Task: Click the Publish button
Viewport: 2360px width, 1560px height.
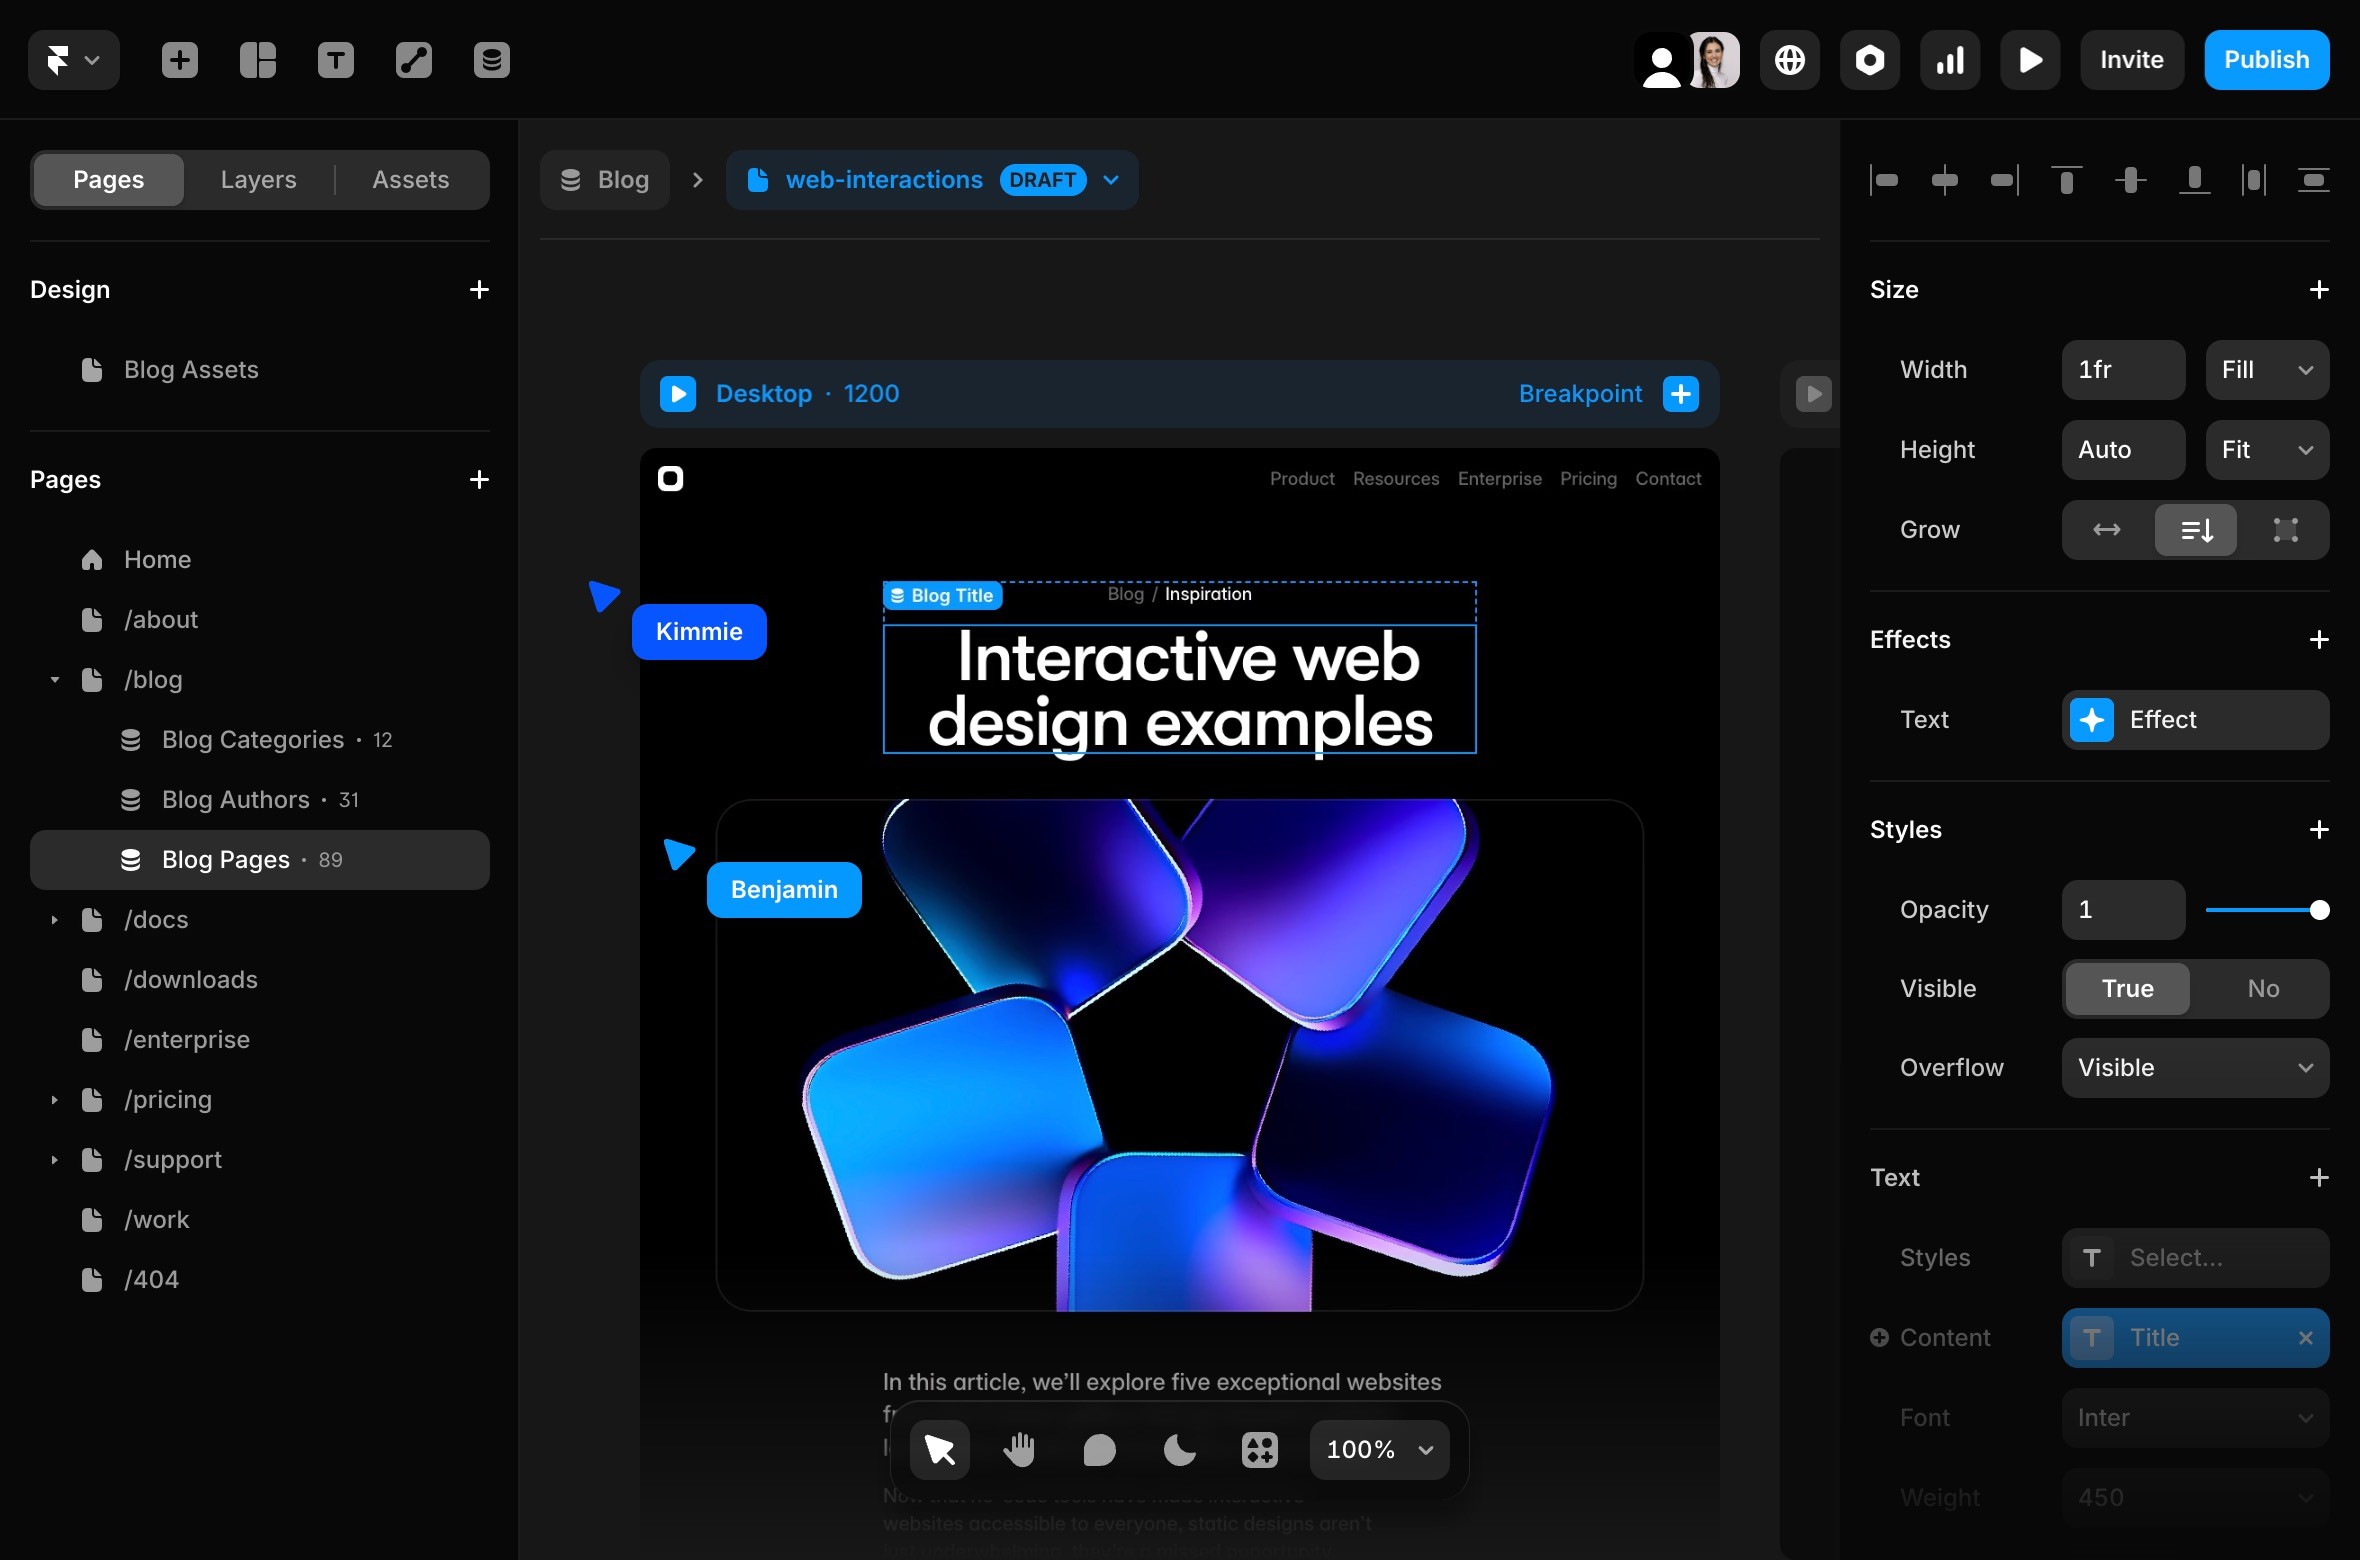Action: point(2265,60)
